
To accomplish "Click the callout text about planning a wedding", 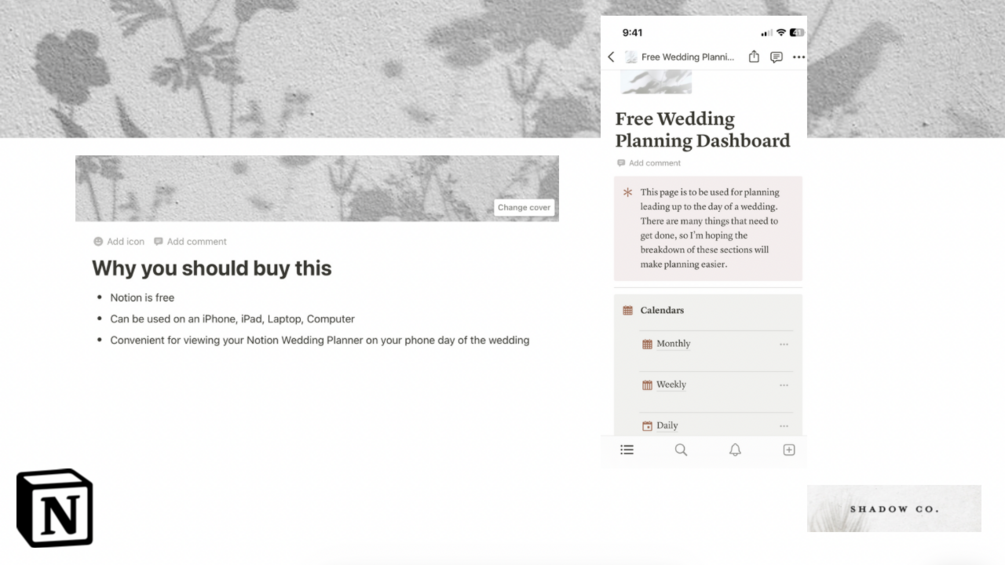I will coord(710,228).
